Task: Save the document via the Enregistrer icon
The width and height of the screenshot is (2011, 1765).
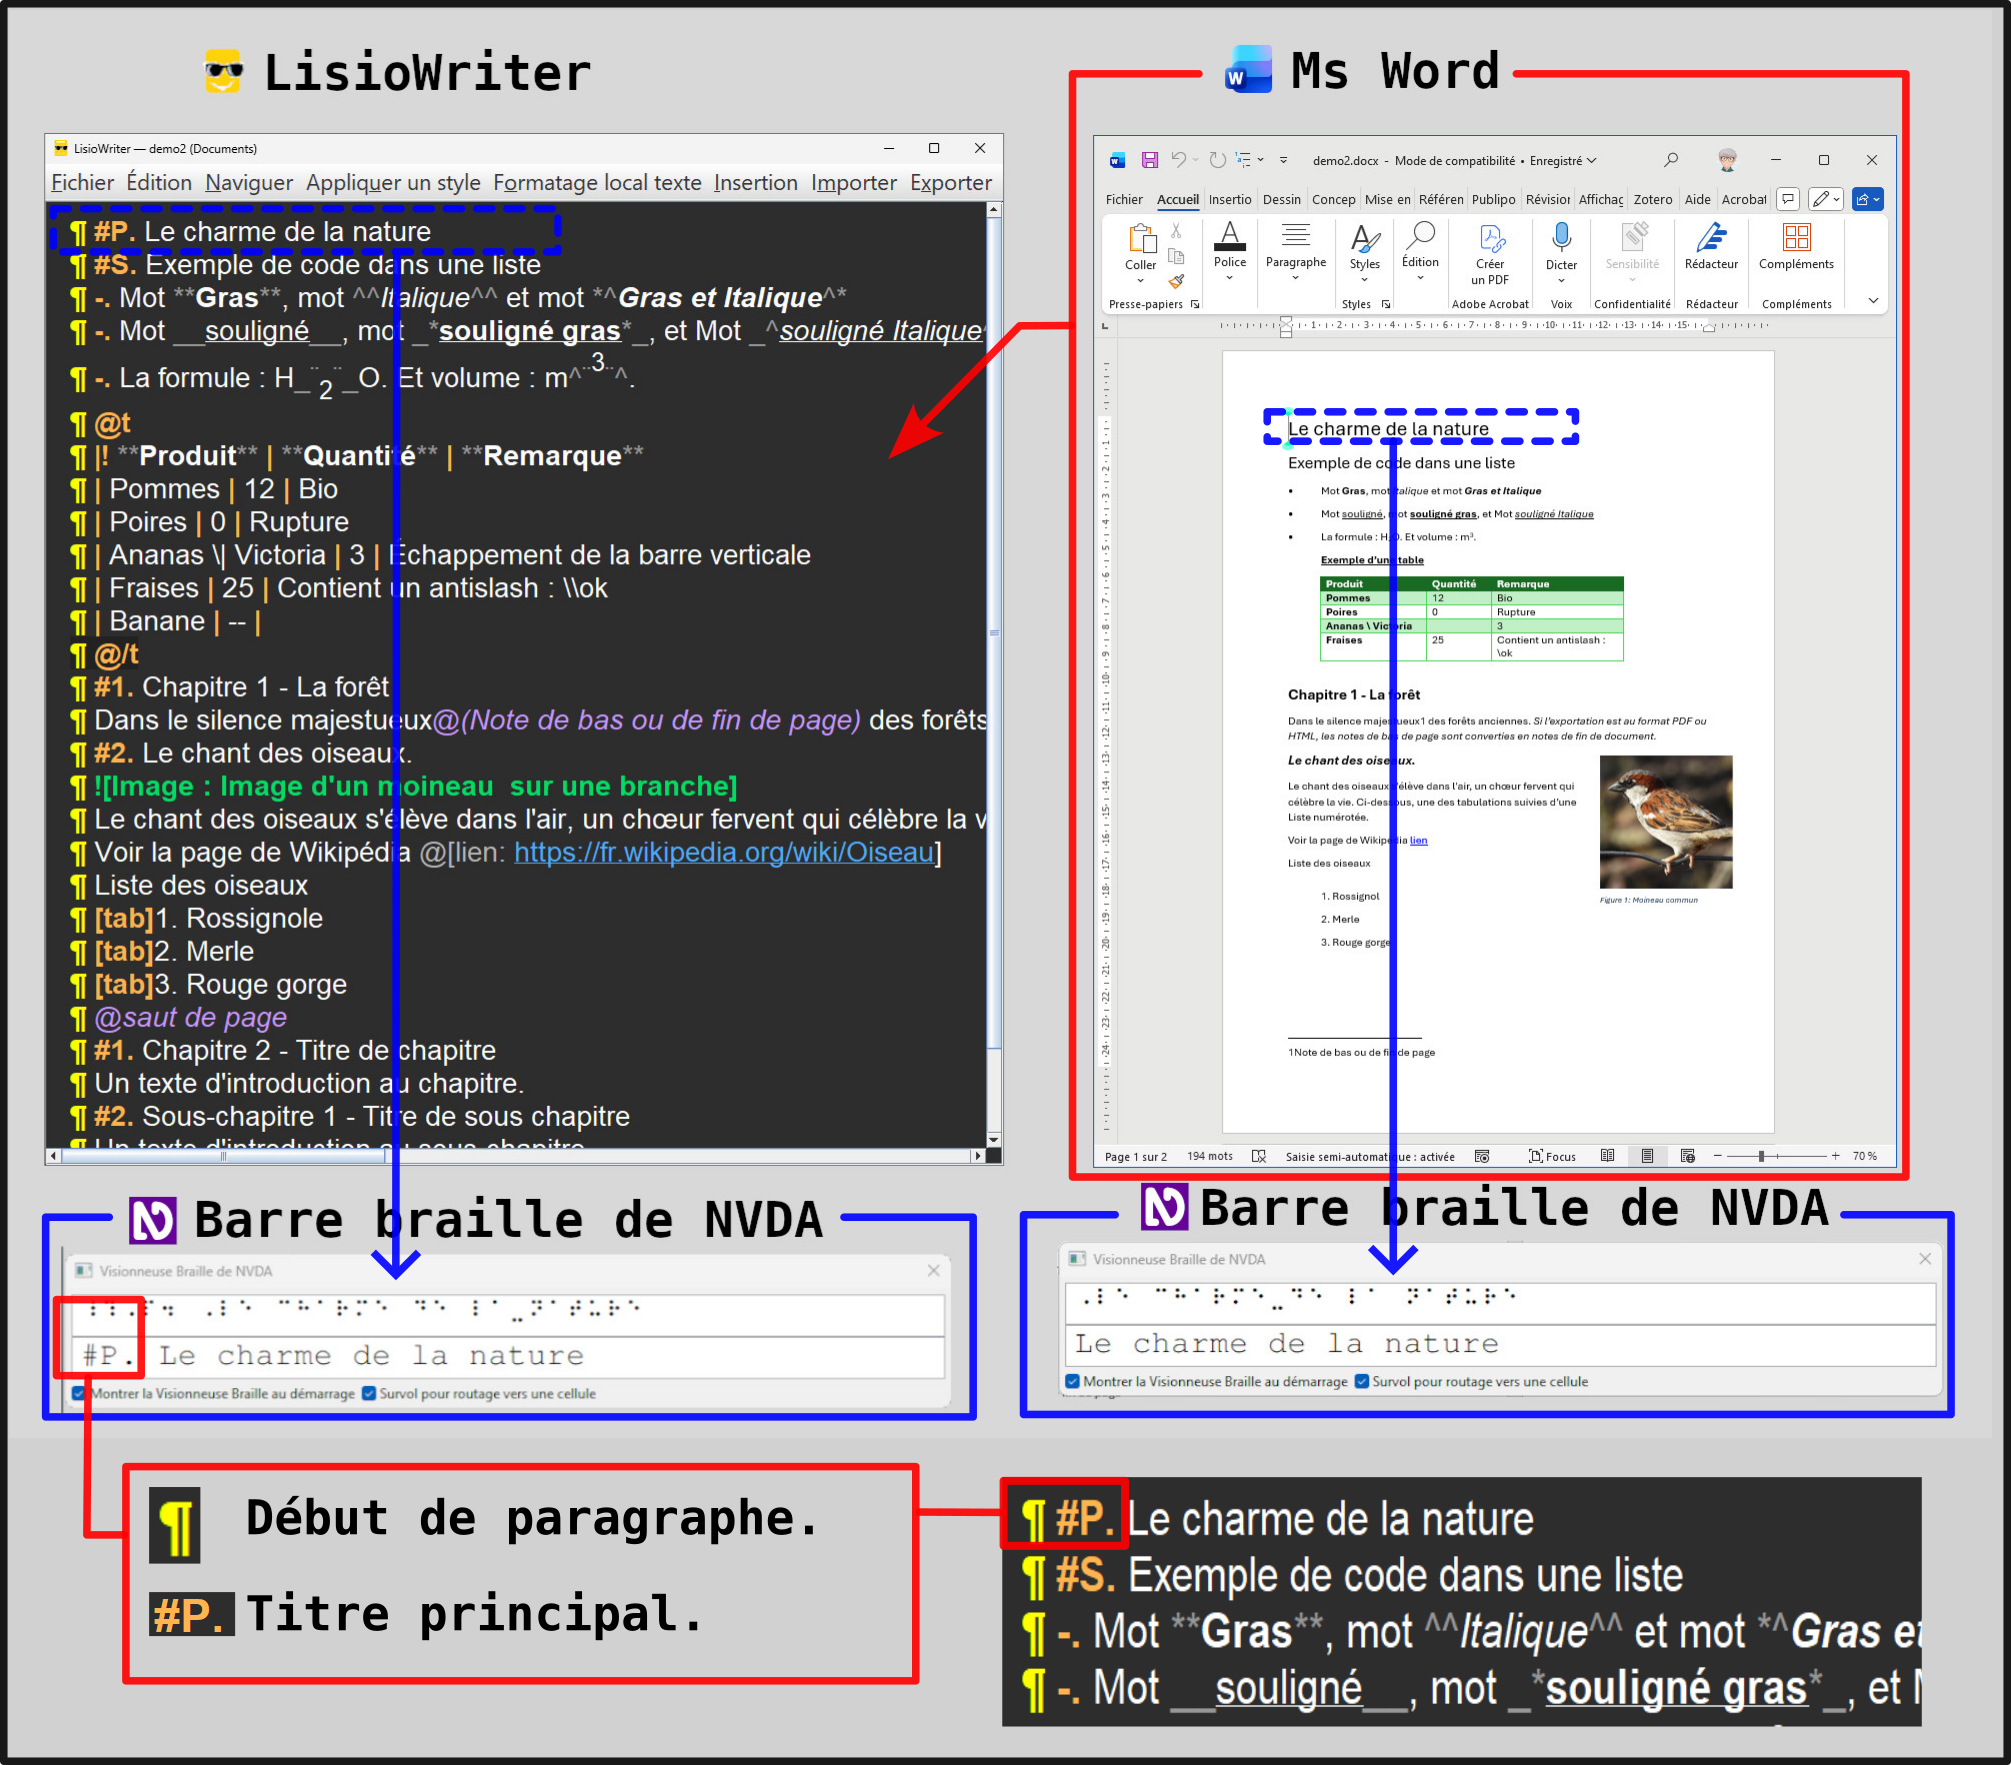Action: tap(1149, 159)
